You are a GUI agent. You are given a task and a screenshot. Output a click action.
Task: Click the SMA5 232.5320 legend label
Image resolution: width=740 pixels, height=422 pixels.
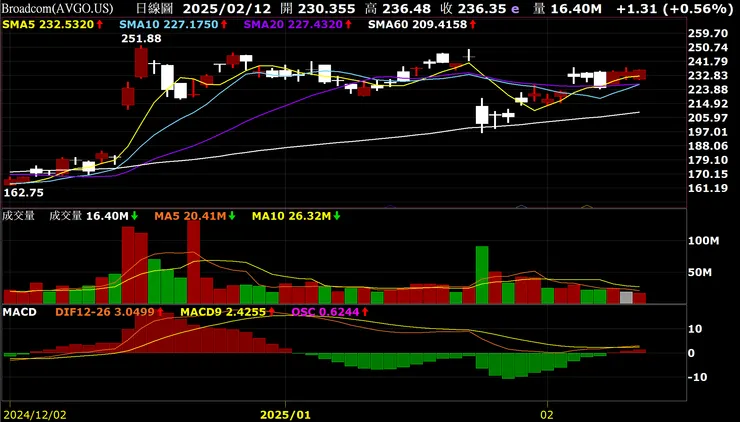click(49, 25)
